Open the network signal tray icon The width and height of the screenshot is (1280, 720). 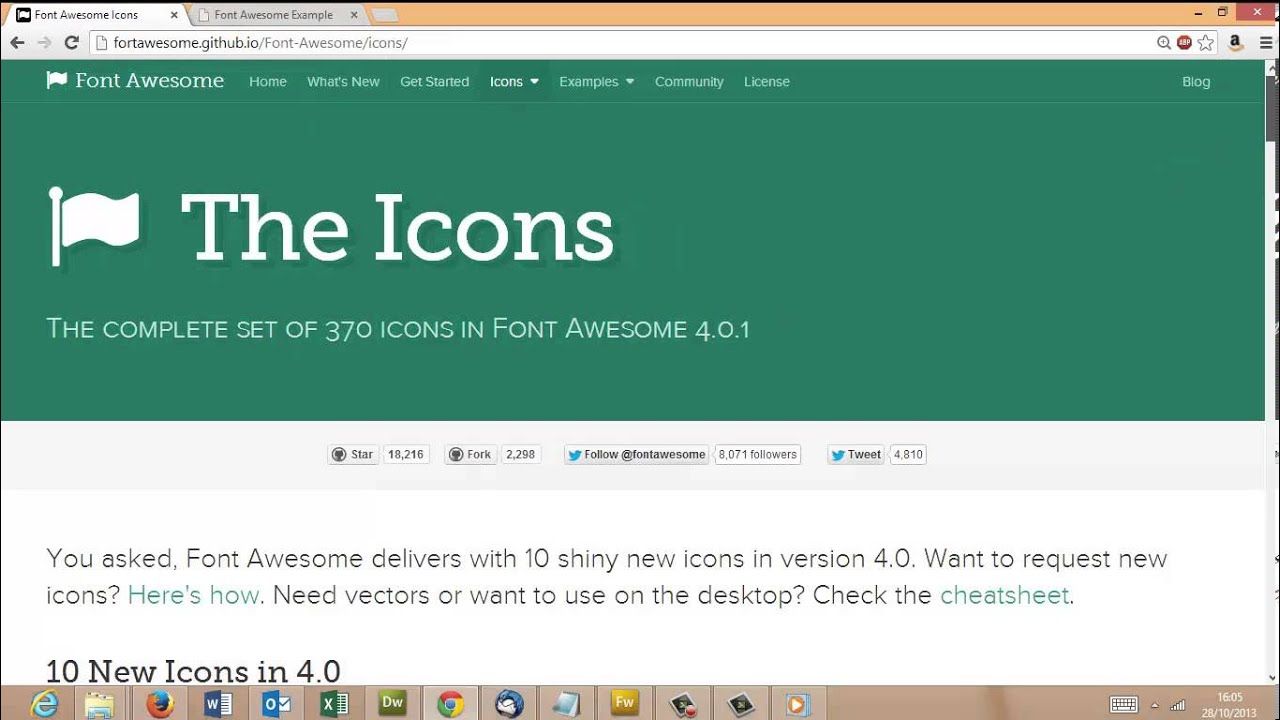1178,704
